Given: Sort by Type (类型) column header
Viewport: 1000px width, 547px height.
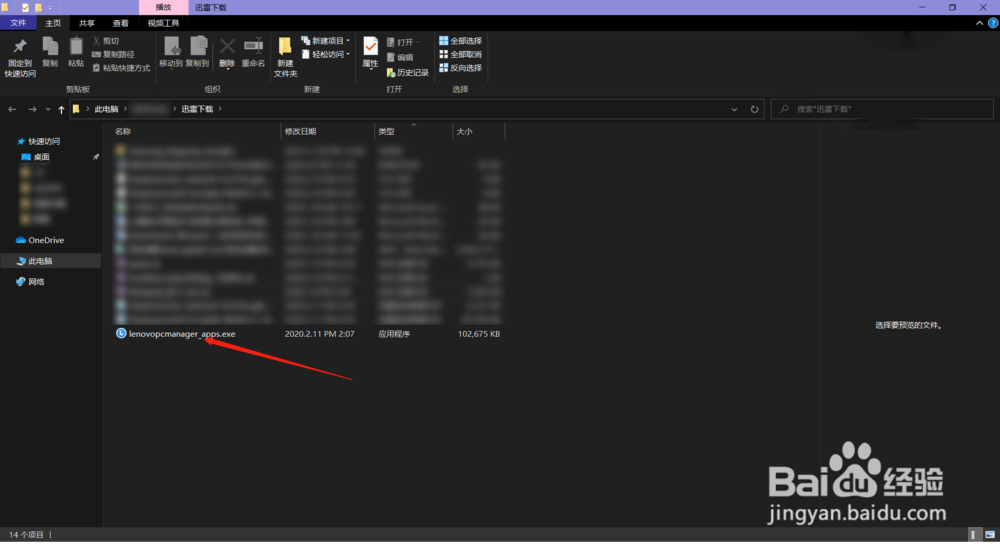Looking at the screenshot, I should pyautogui.click(x=413, y=131).
